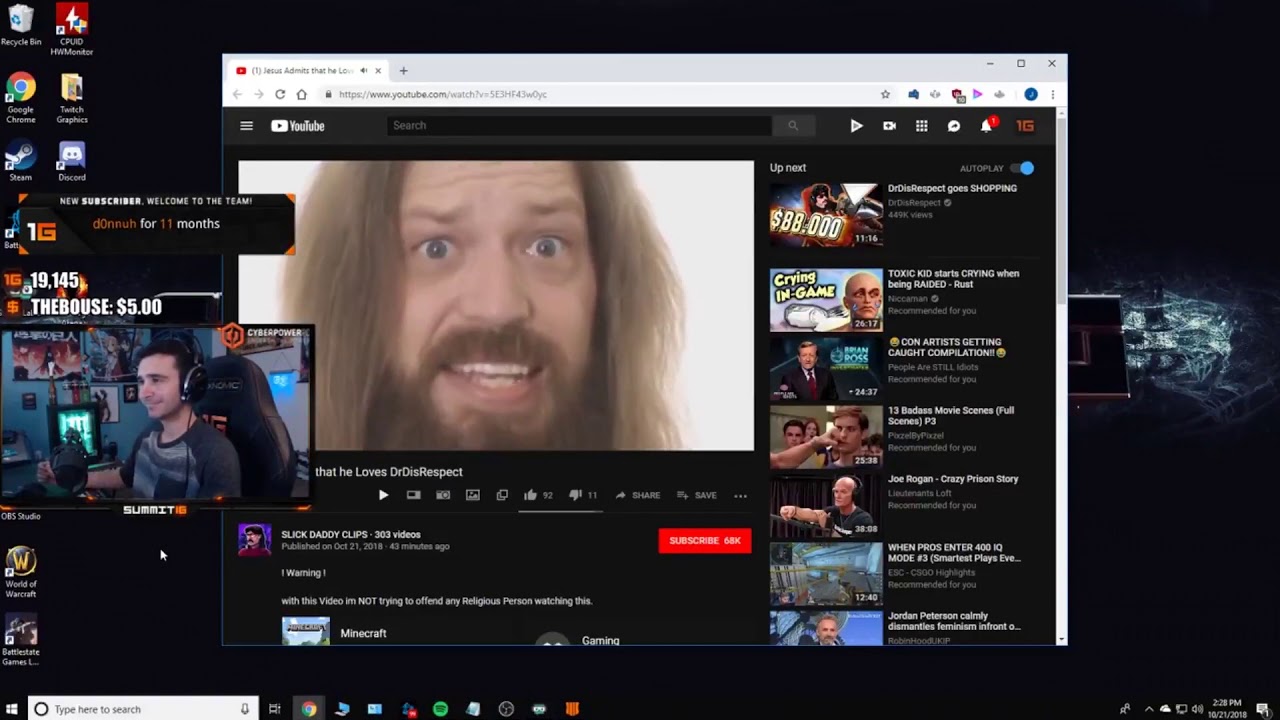Open the YouTube apps grid icon
Image resolution: width=1280 pixels, height=720 pixels.
tap(921, 126)
